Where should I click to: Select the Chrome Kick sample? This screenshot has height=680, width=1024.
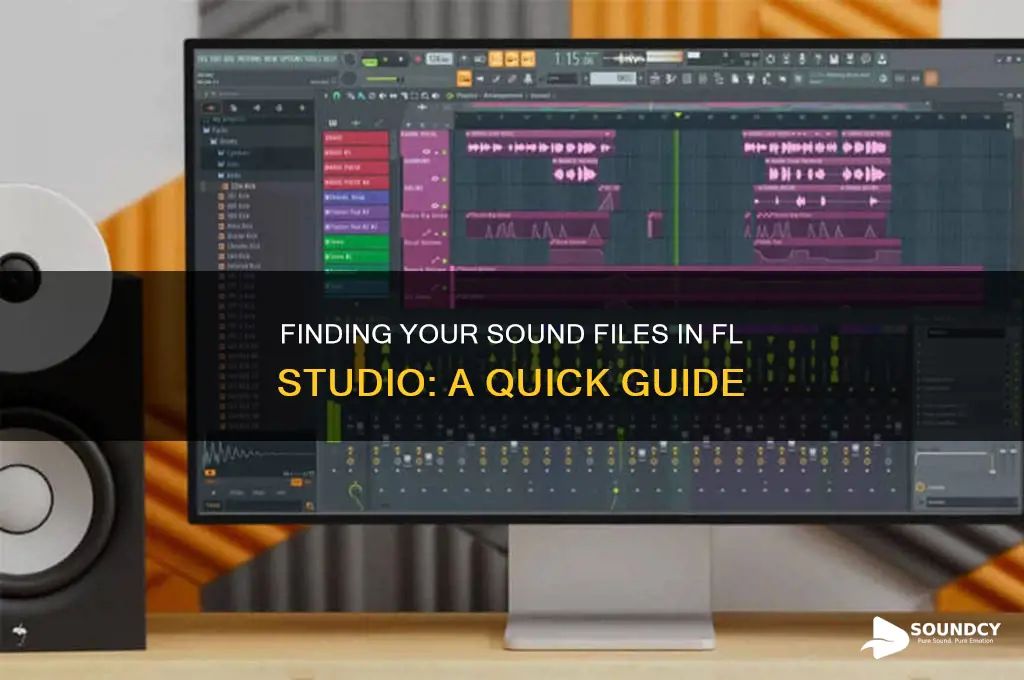pos(239,246)
